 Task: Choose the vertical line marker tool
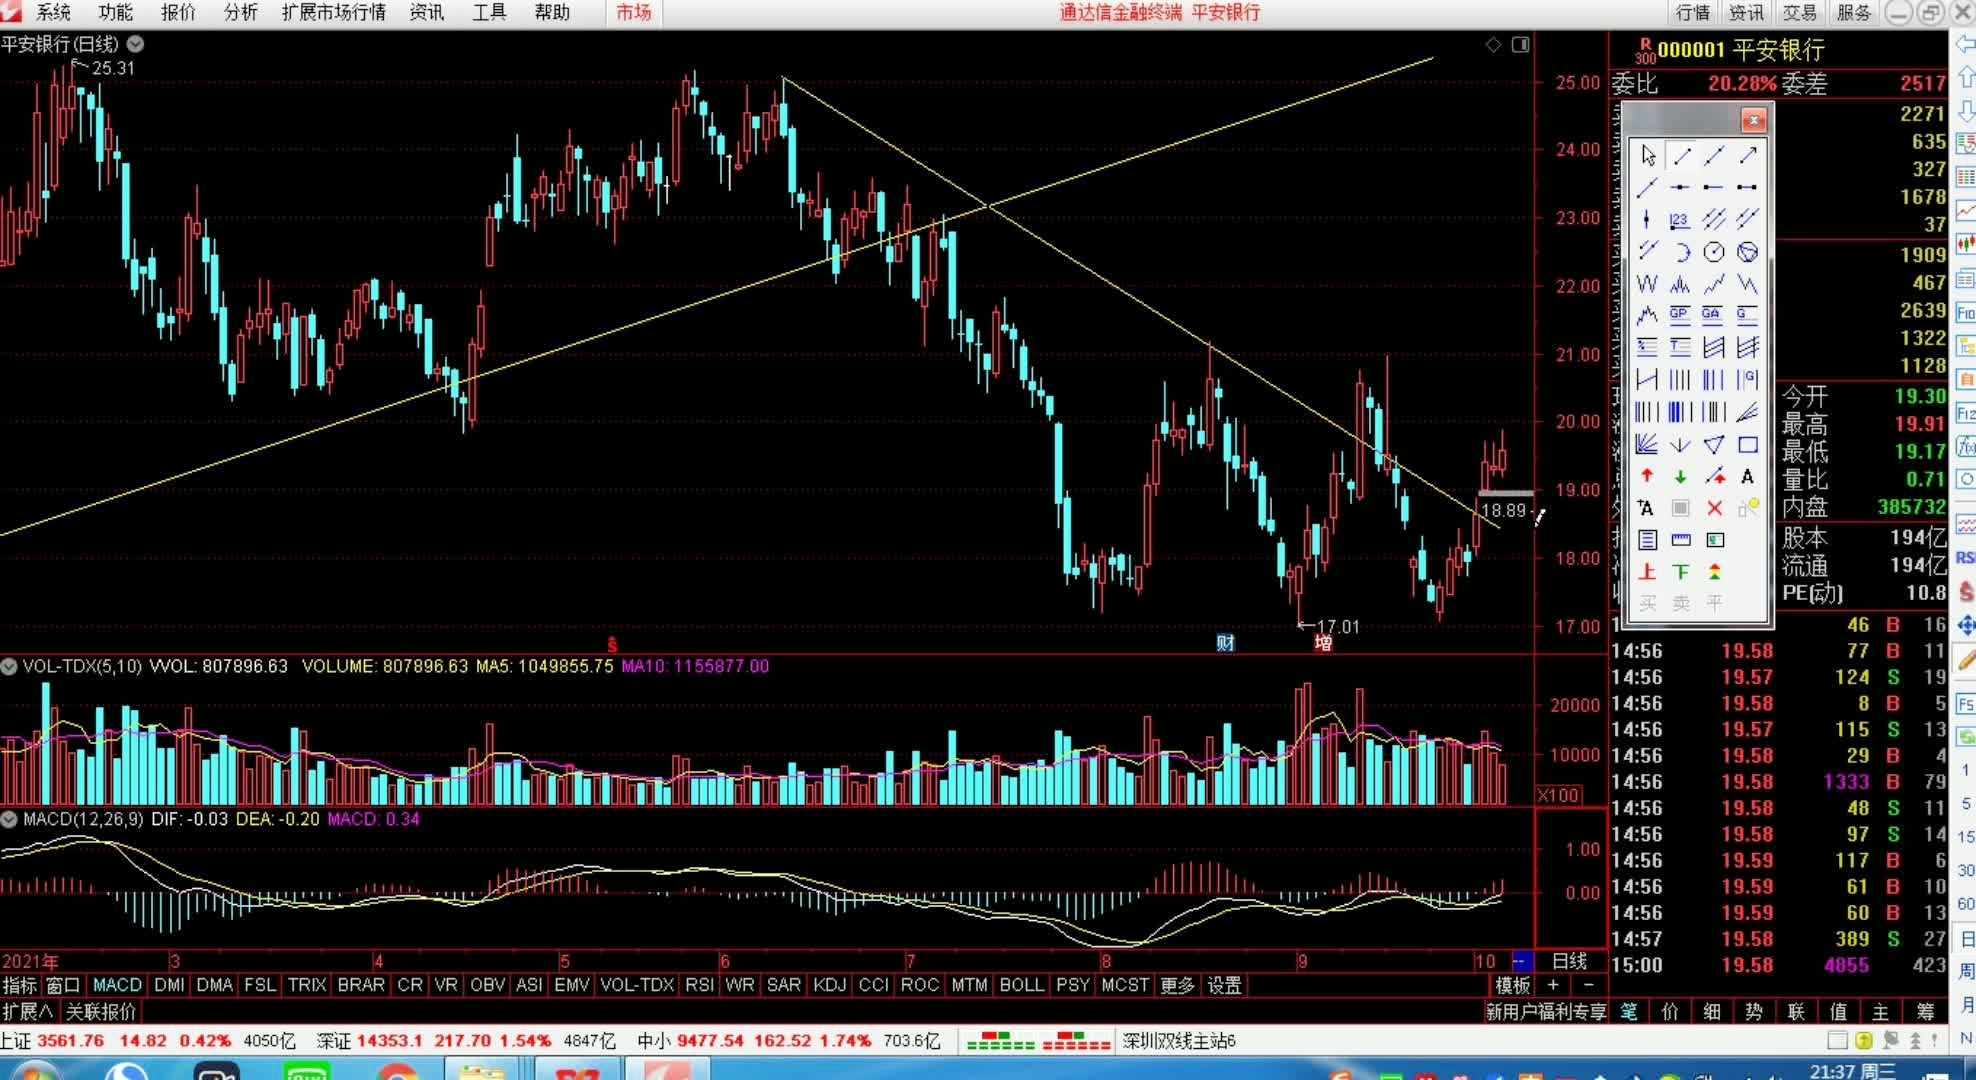click(x=1648, y=220)
